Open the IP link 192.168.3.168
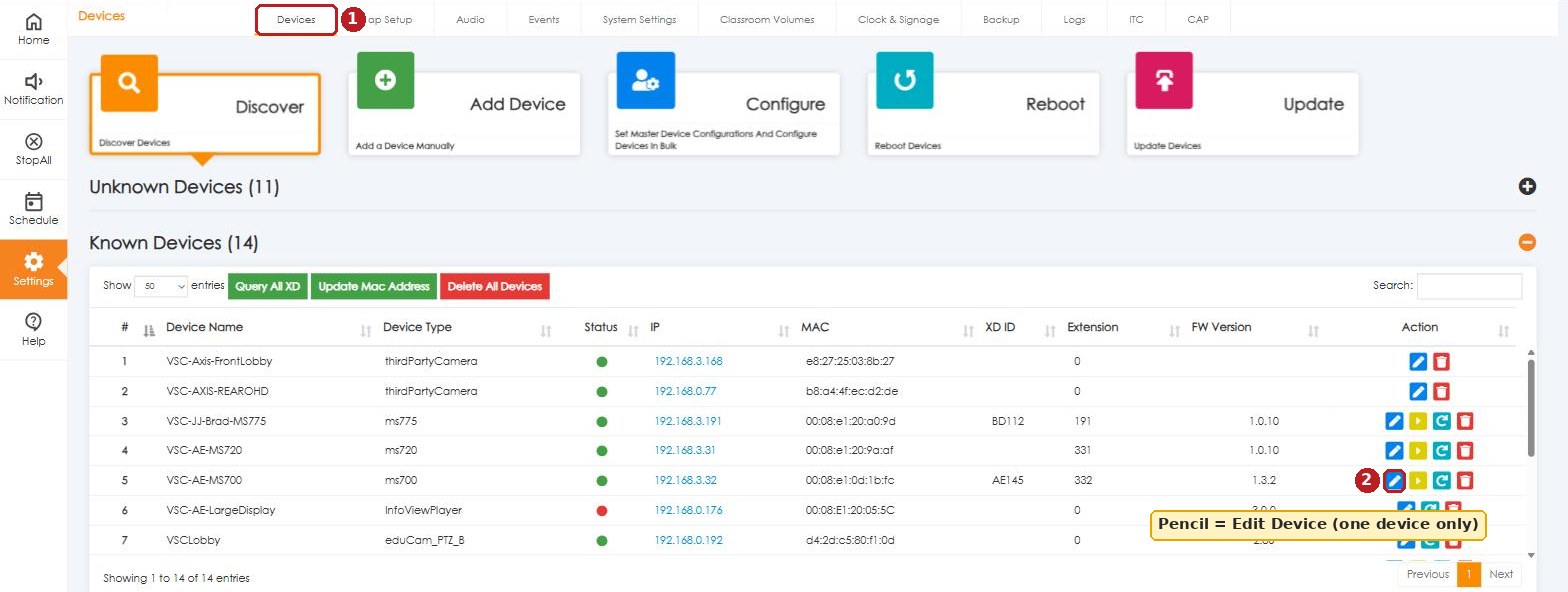 (688, 361)
